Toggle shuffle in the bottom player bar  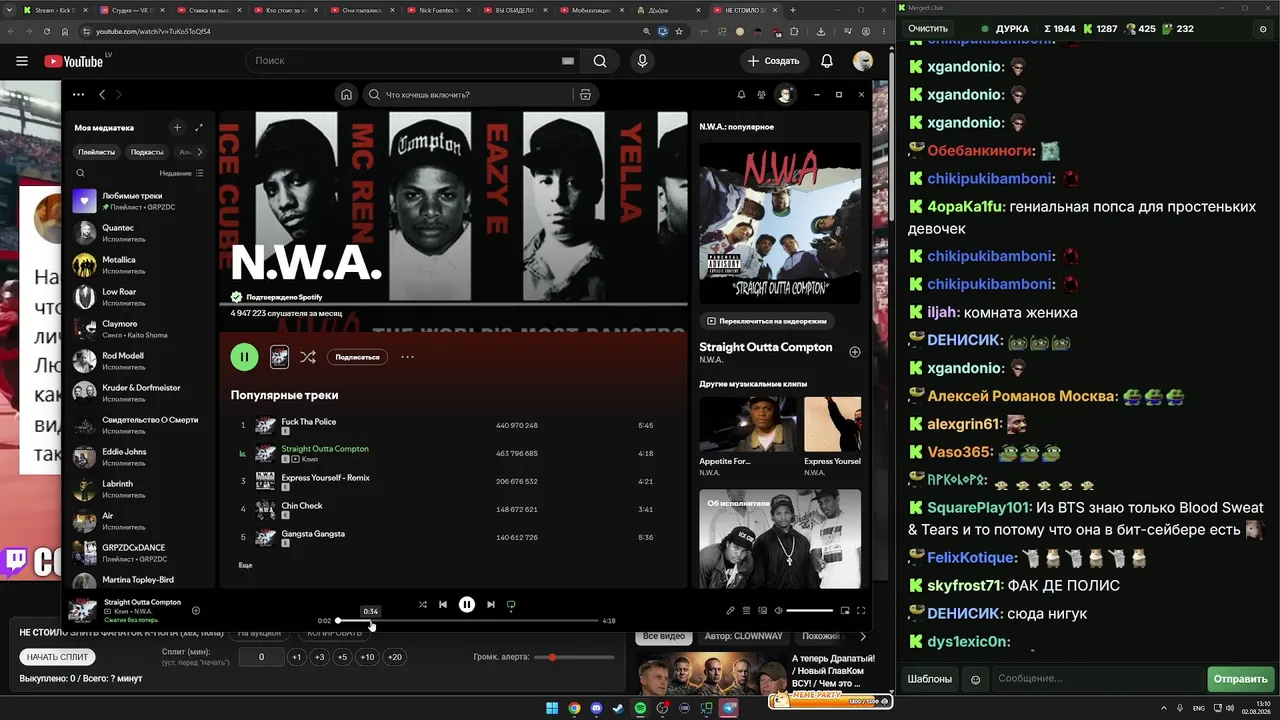(x=422, y=605)
